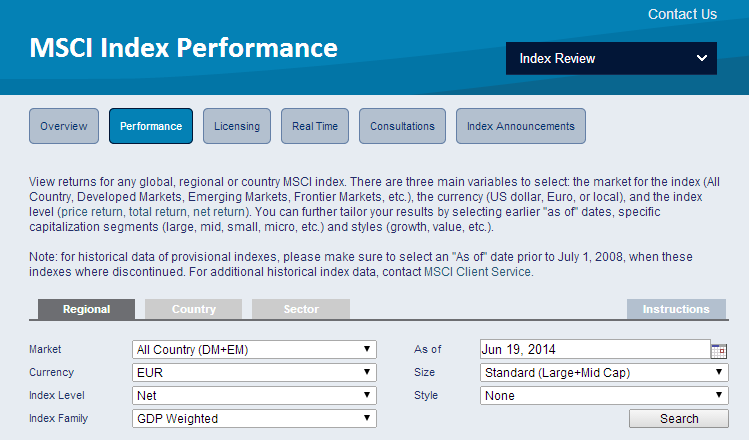
Task: Open the calendar icon beside As of
Action: click(718, 351)
